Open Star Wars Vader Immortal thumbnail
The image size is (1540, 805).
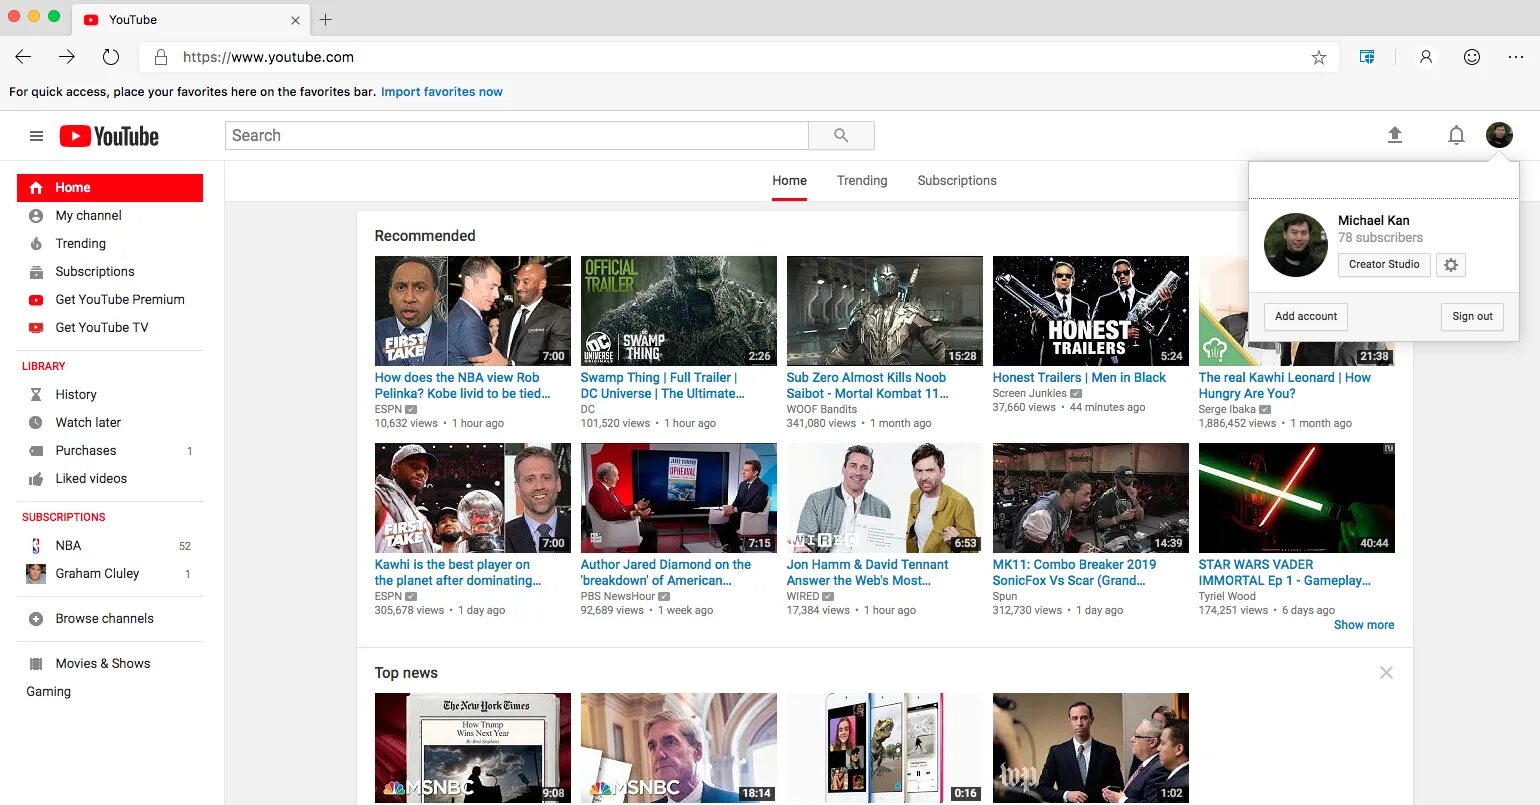click(1297, 498)
